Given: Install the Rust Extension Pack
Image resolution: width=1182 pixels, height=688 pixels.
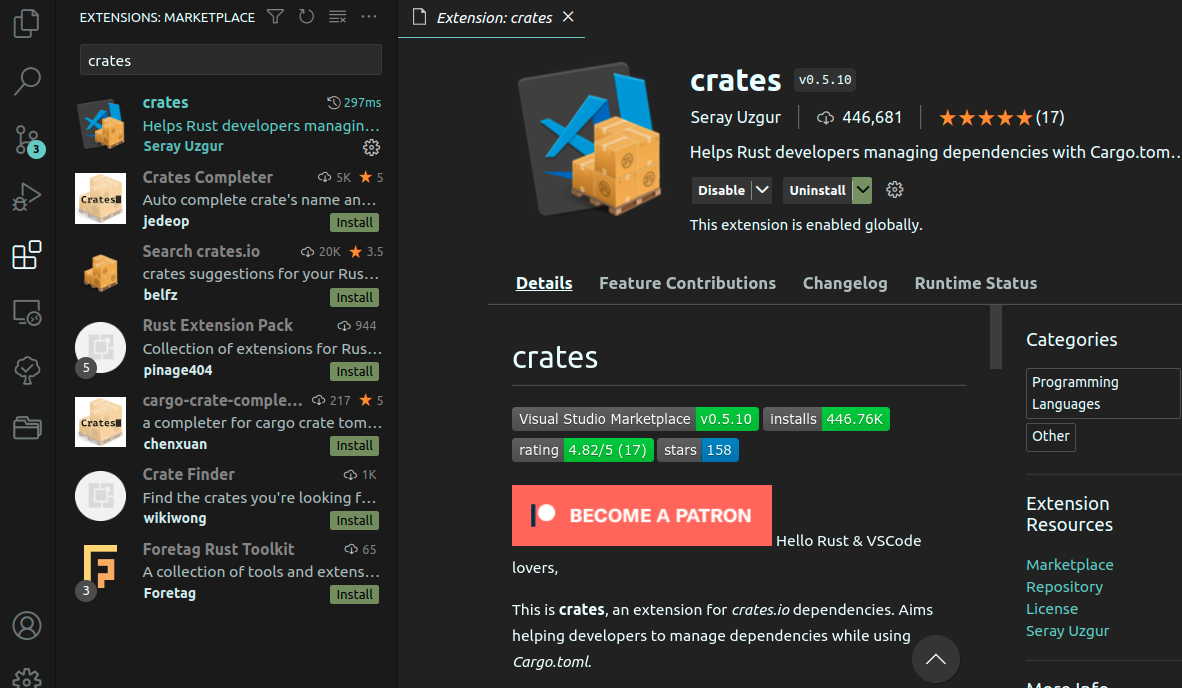Looking at the screenshot, I should (354, 372).
